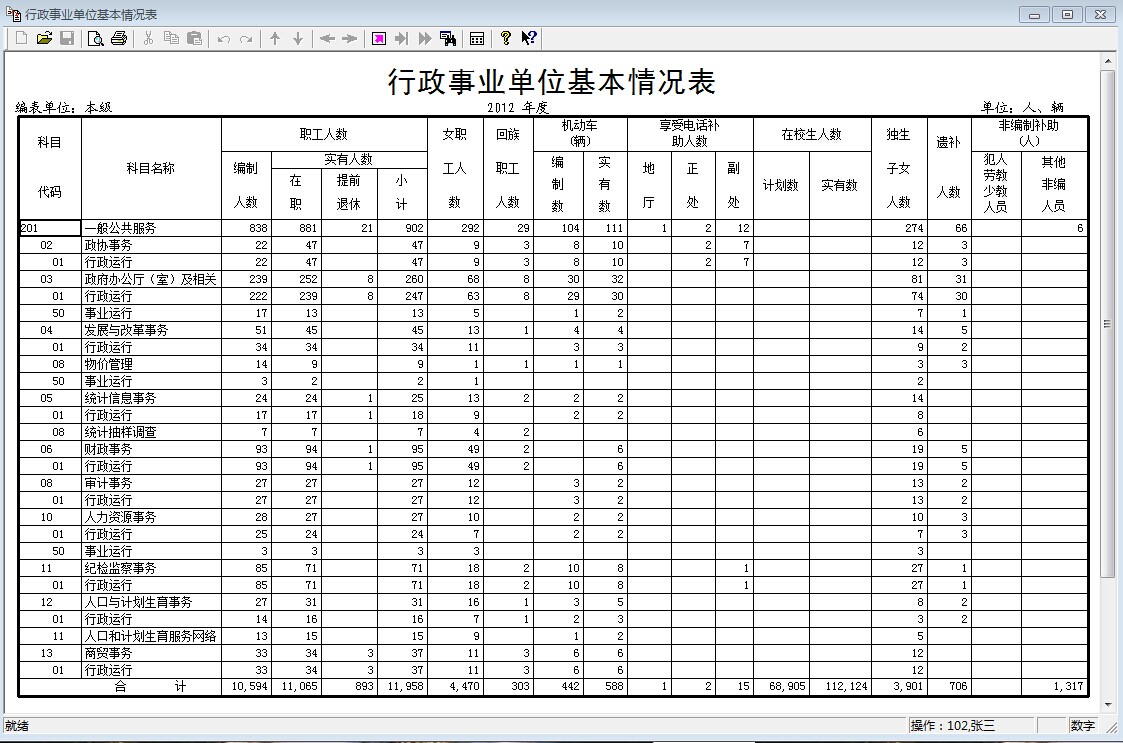
Task: Click the 财政事务 row name
Action: coord(150,449)
